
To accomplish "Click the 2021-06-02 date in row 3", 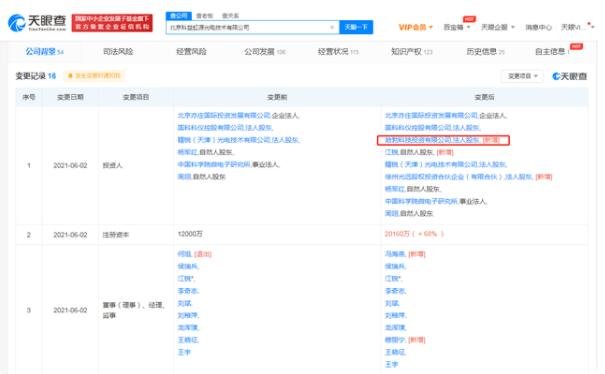I will tap(70, 310).
